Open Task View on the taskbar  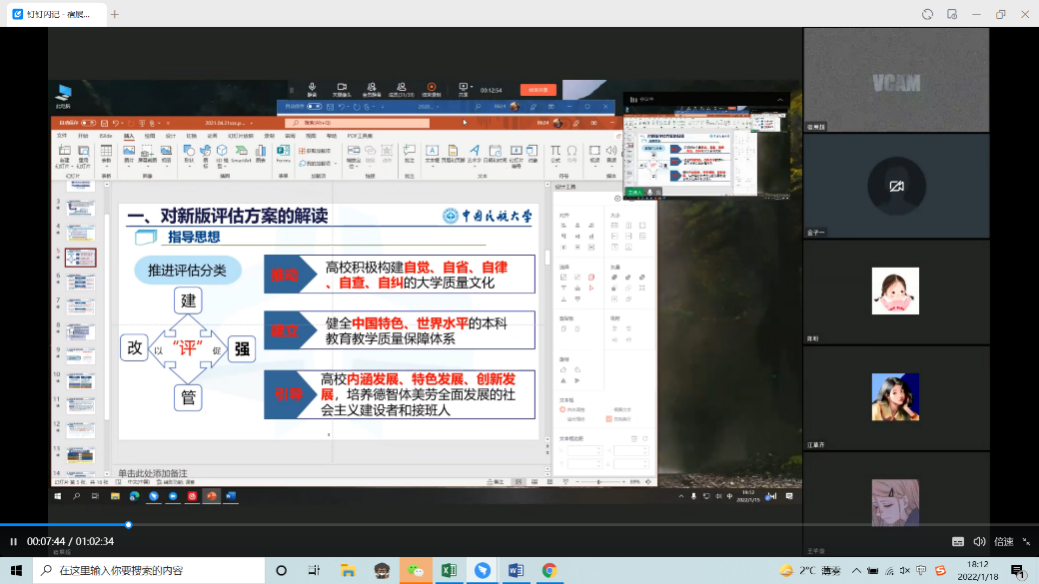pyautogui.click(x=315, y=570)
